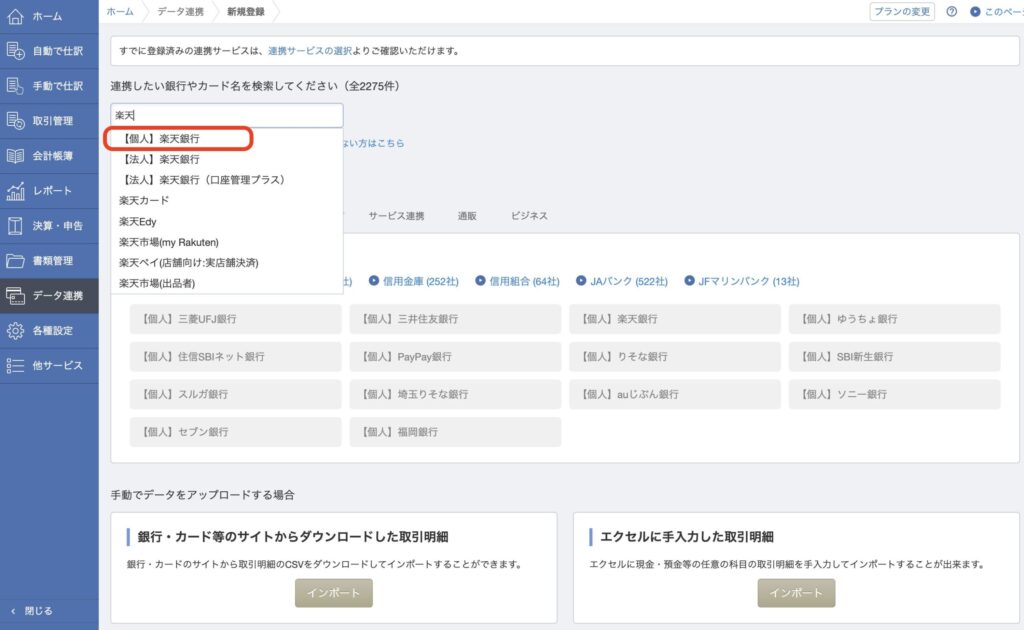Click the home icon in the sidebar
The image size is (1024, 630).
click(15, 16)
